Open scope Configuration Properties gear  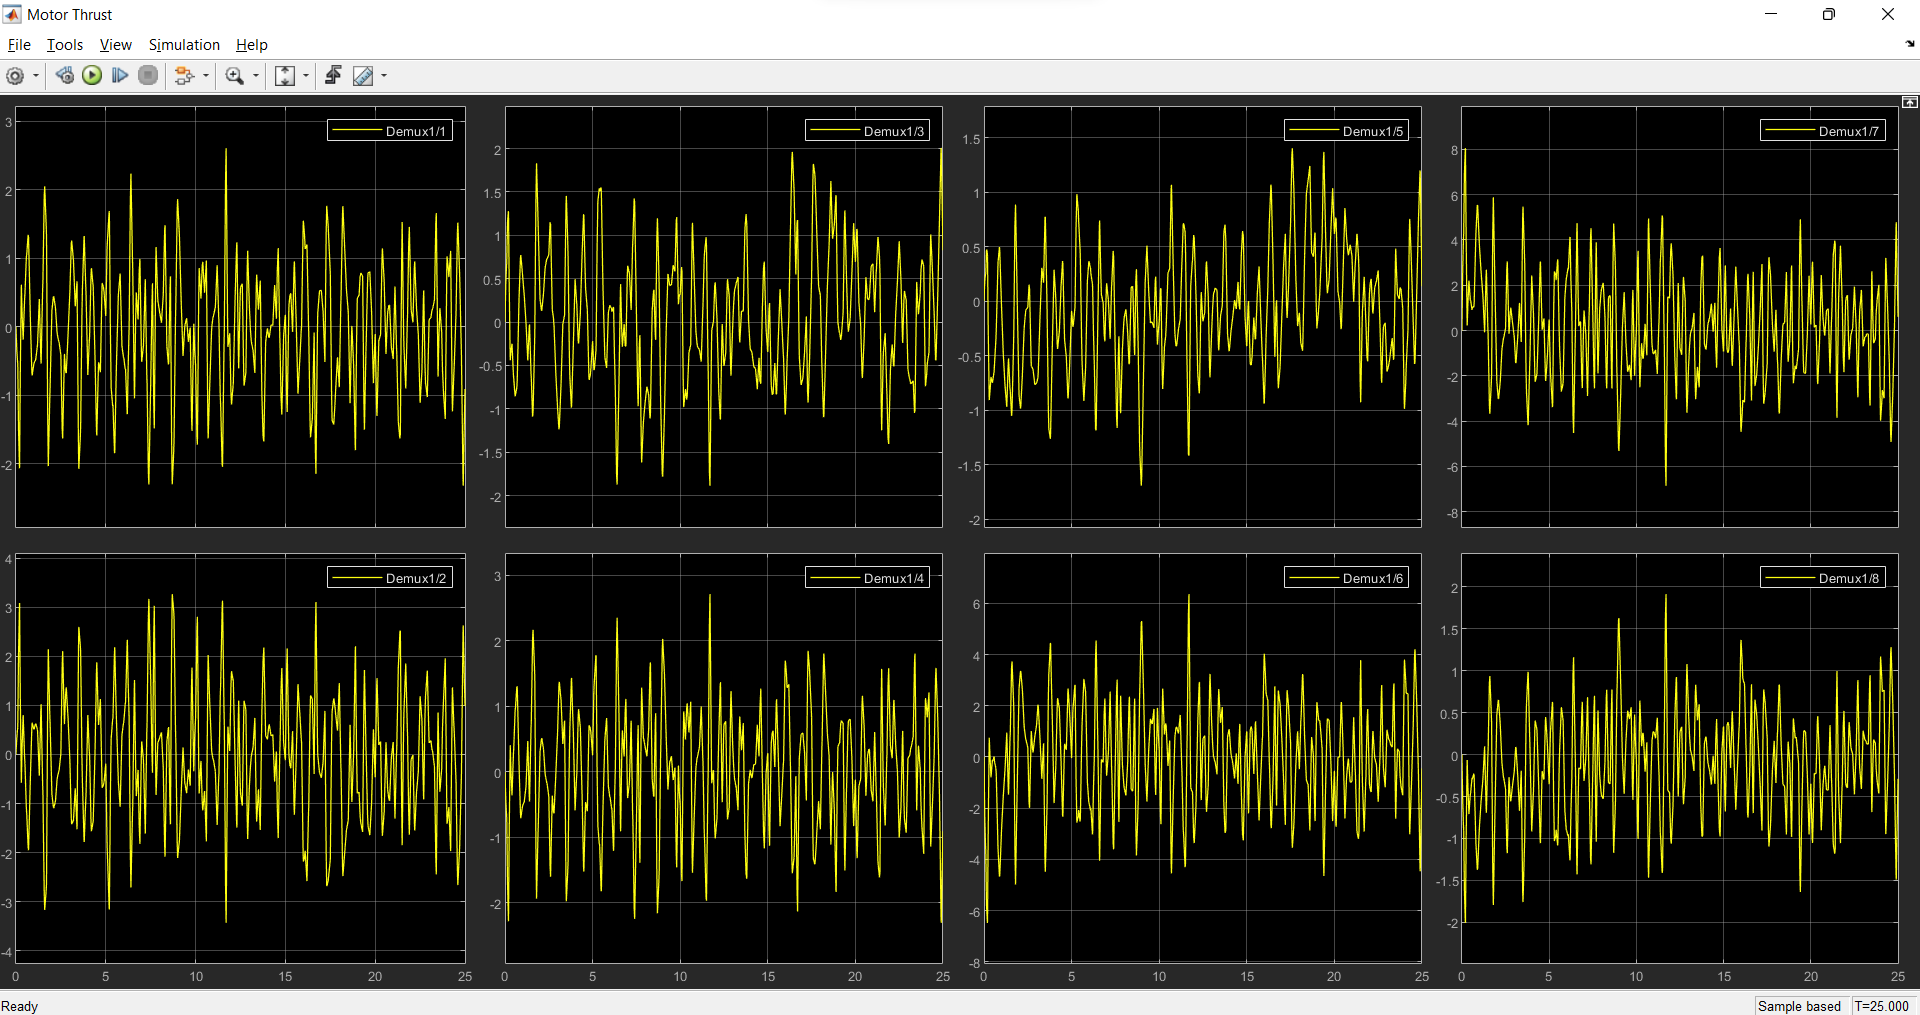pyautogui.click(x=15, y=76)
